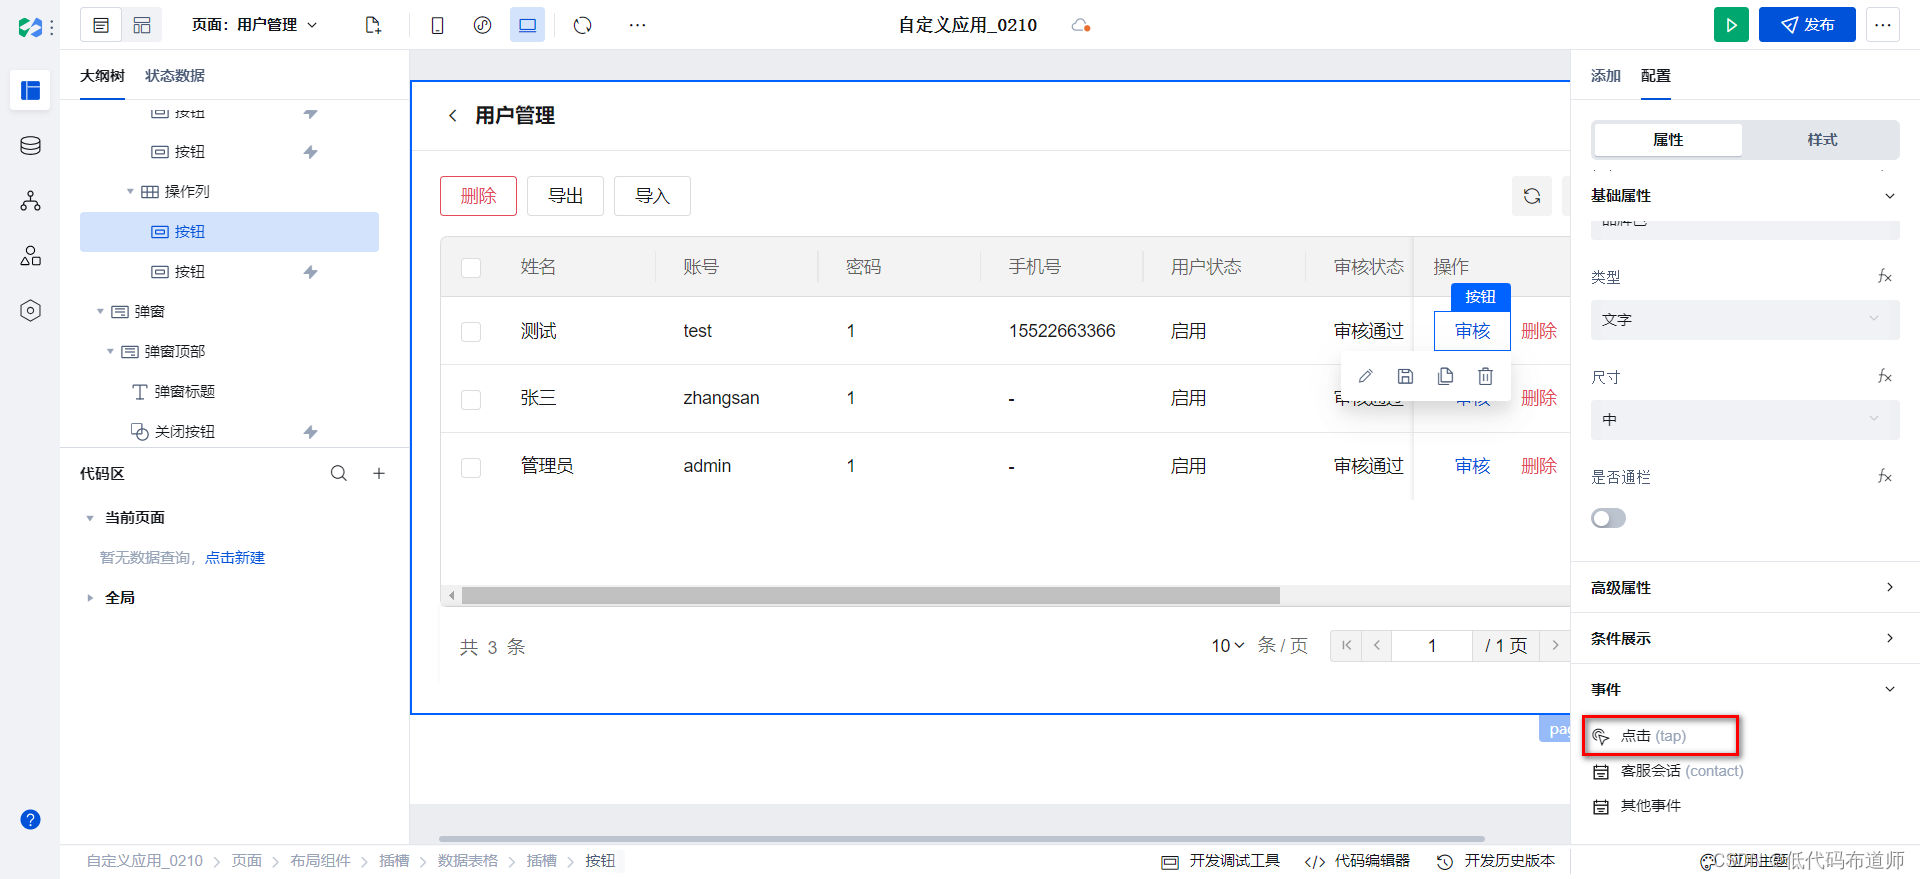This screenshot has height=879, width=1920.
Task: Open the users and roles sidebar icon
Action: click(30, 256)
